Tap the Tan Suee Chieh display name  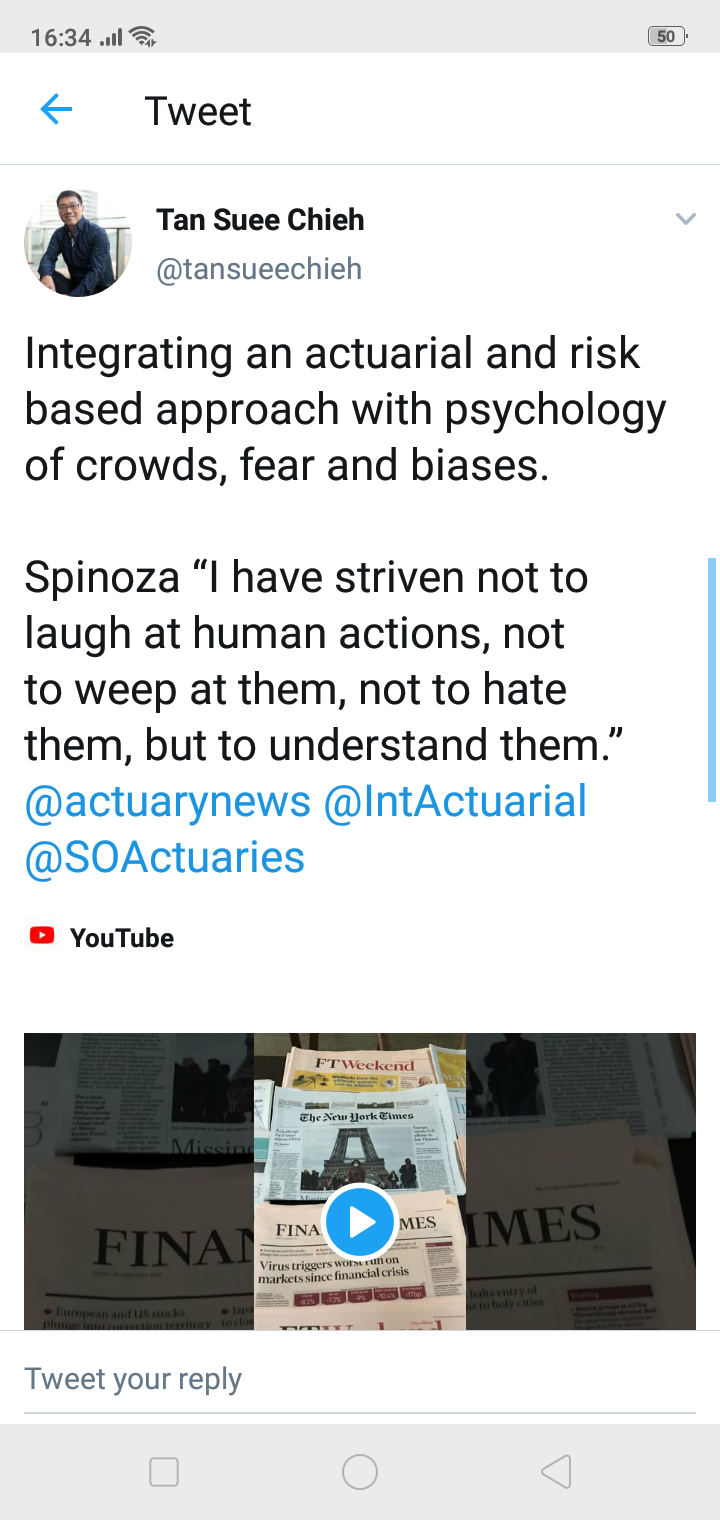[260, 220]
